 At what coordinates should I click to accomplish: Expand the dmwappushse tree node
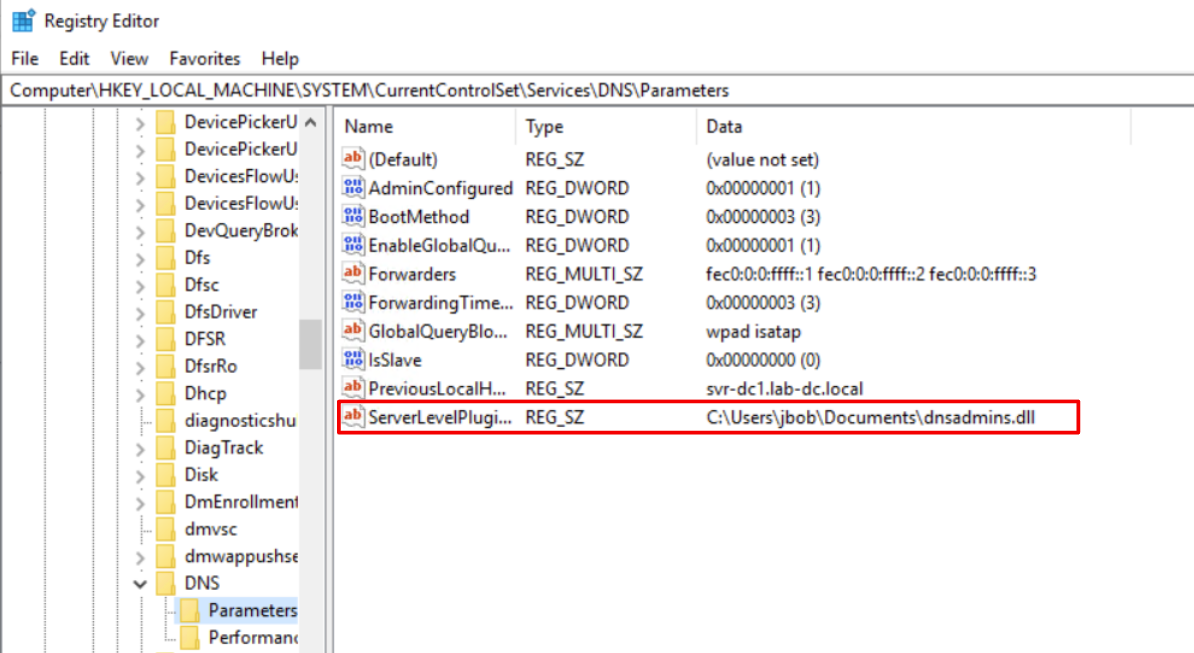(x=140, y=557)
